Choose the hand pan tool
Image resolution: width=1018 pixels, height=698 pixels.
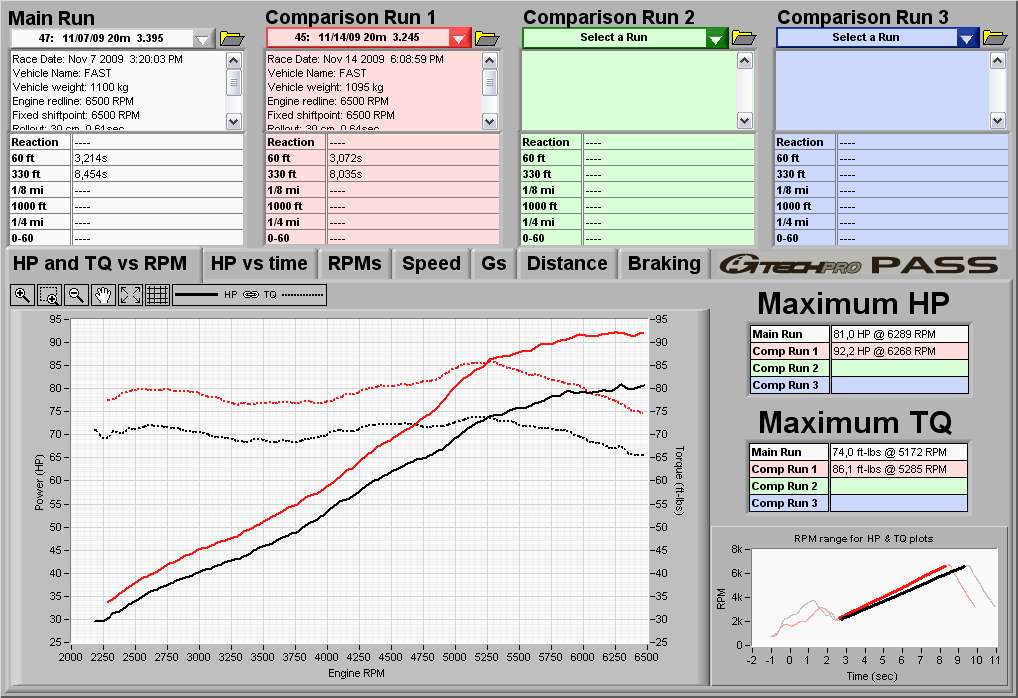103,295
